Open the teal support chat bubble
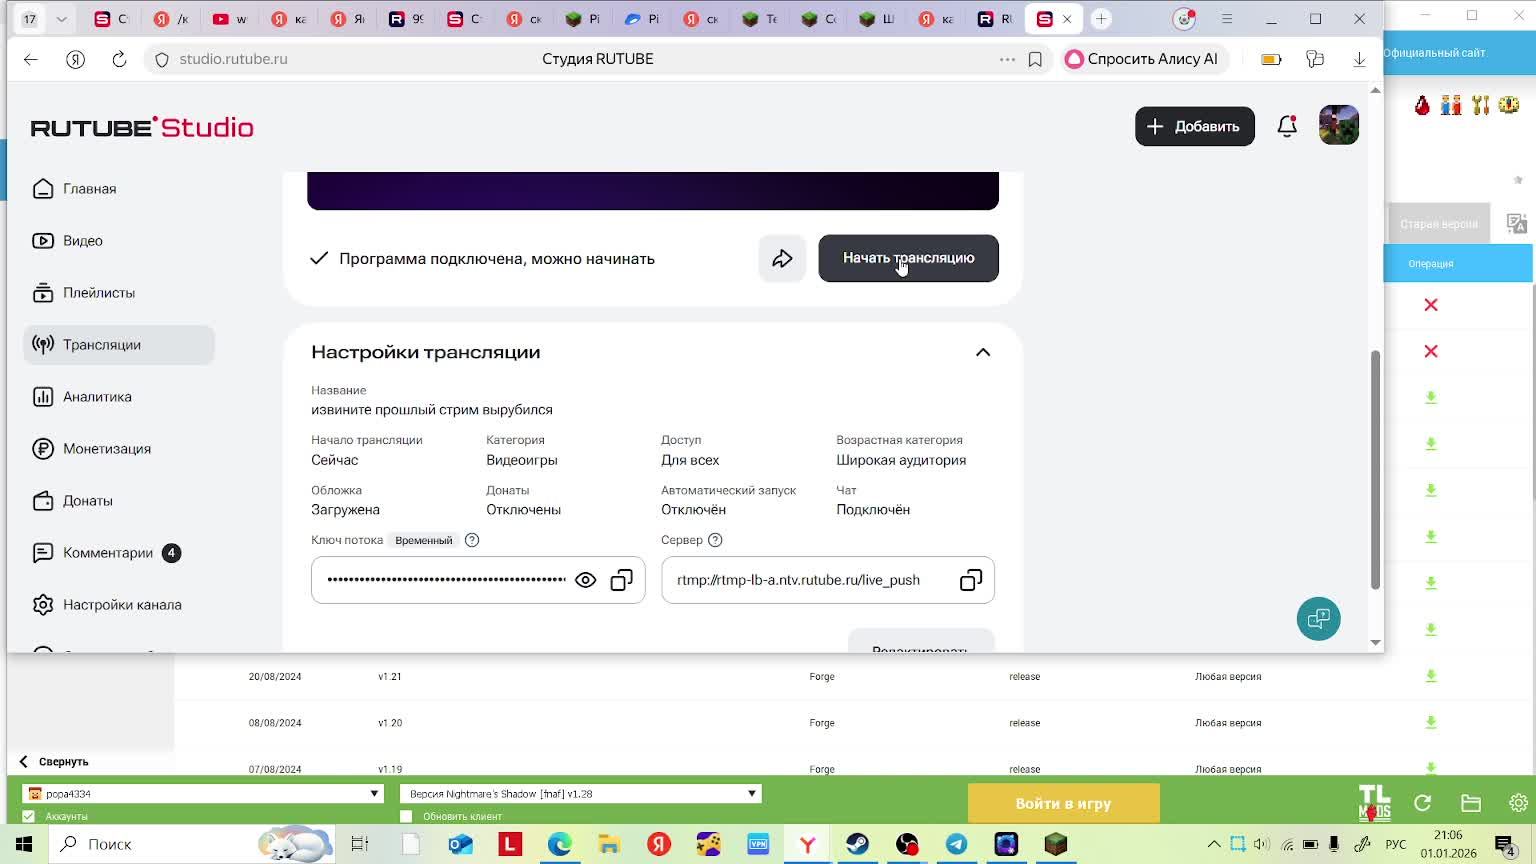1536x864 pixels. point(1318,619)
